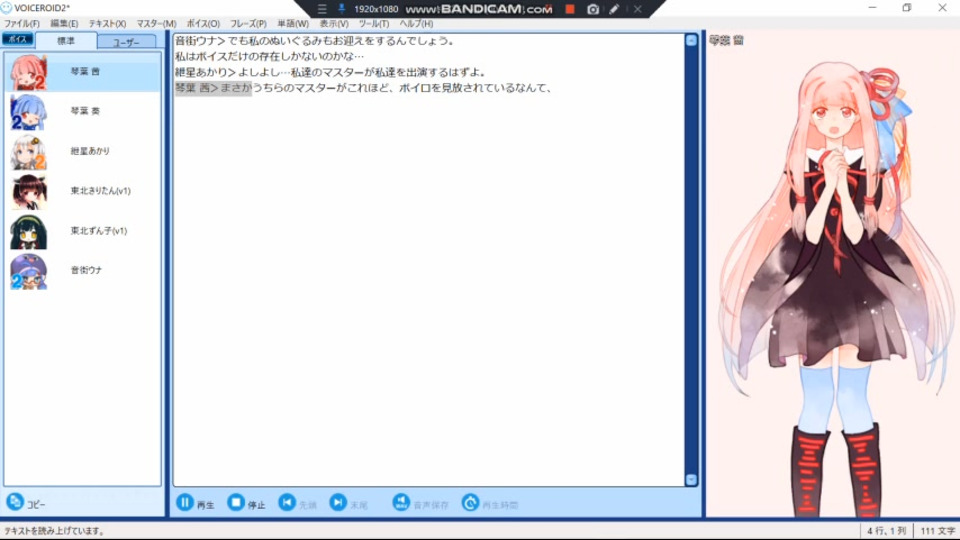Open the 単語(W) menu
960x540 pixels.
point(293,23)
